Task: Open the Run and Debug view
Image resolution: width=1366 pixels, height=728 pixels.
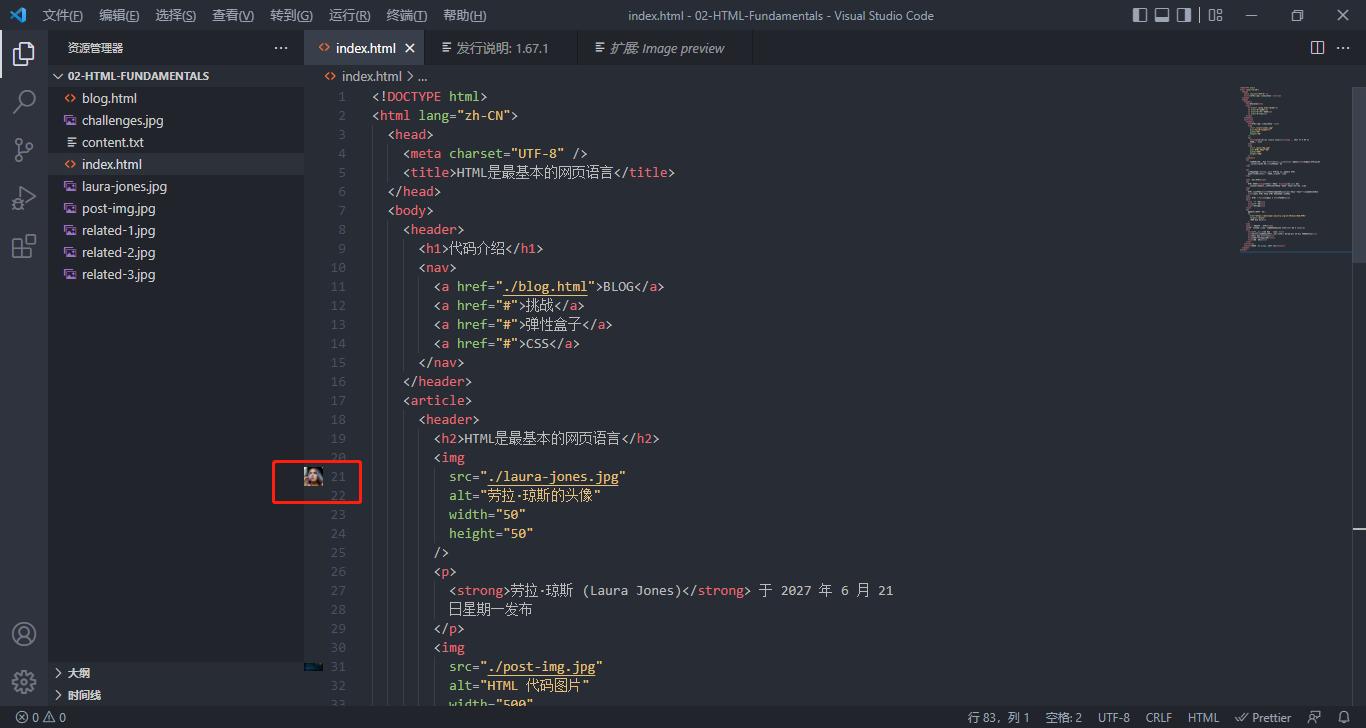Action: [x=24, y=197]
